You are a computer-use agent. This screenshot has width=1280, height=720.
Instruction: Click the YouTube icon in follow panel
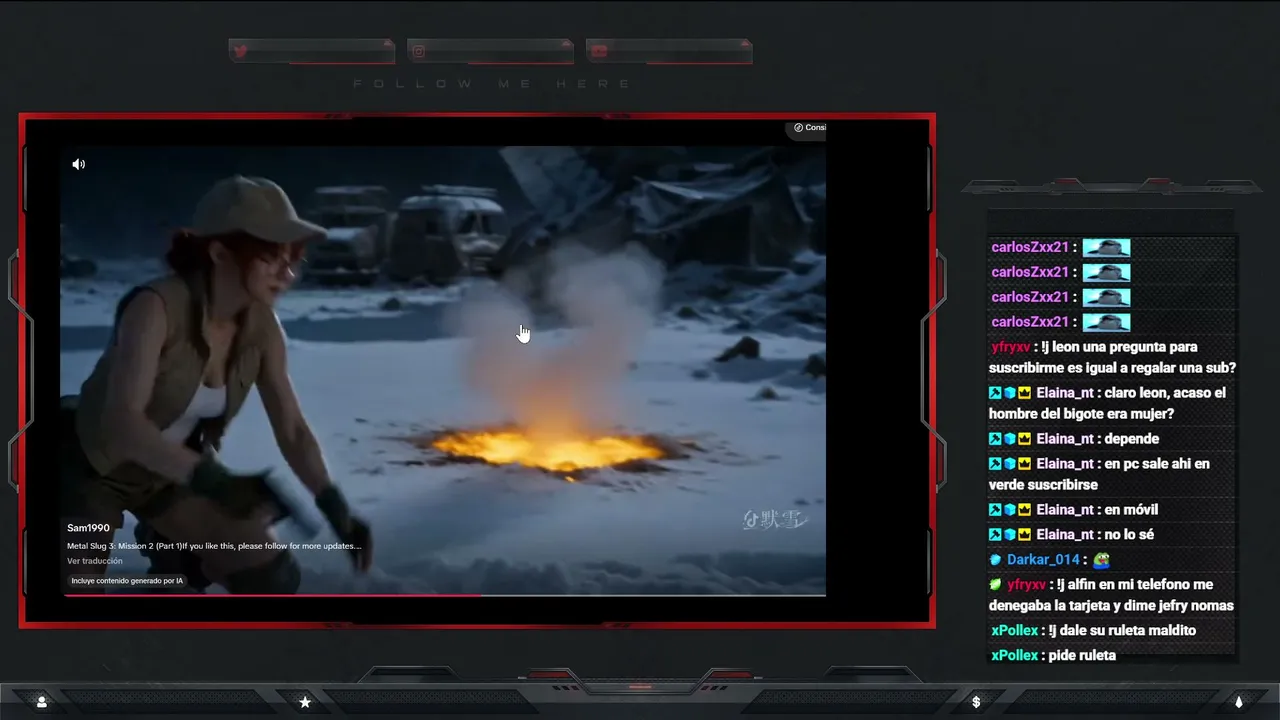(598, 51)
